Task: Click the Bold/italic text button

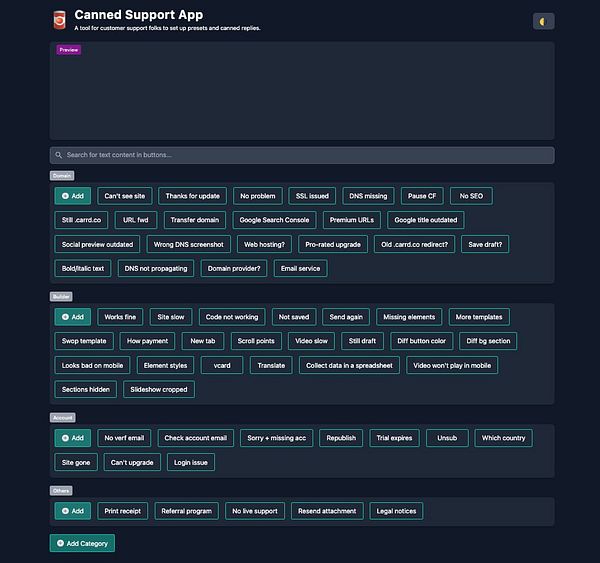Action: tap(83, 268)
